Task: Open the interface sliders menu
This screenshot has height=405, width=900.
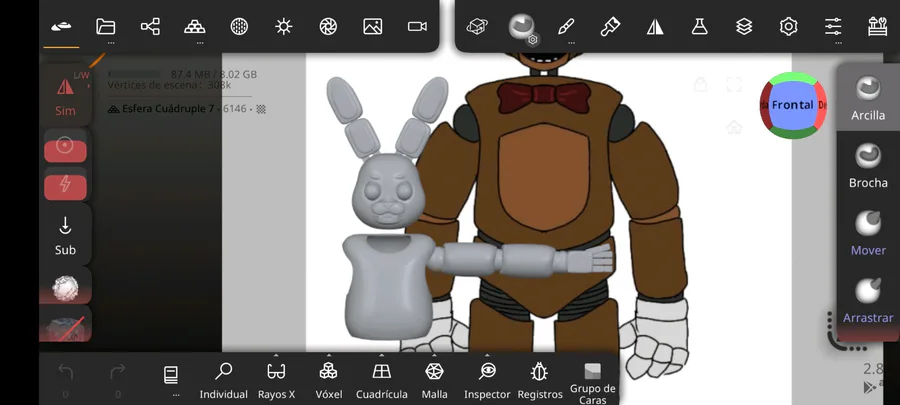Action: point(833,26)
